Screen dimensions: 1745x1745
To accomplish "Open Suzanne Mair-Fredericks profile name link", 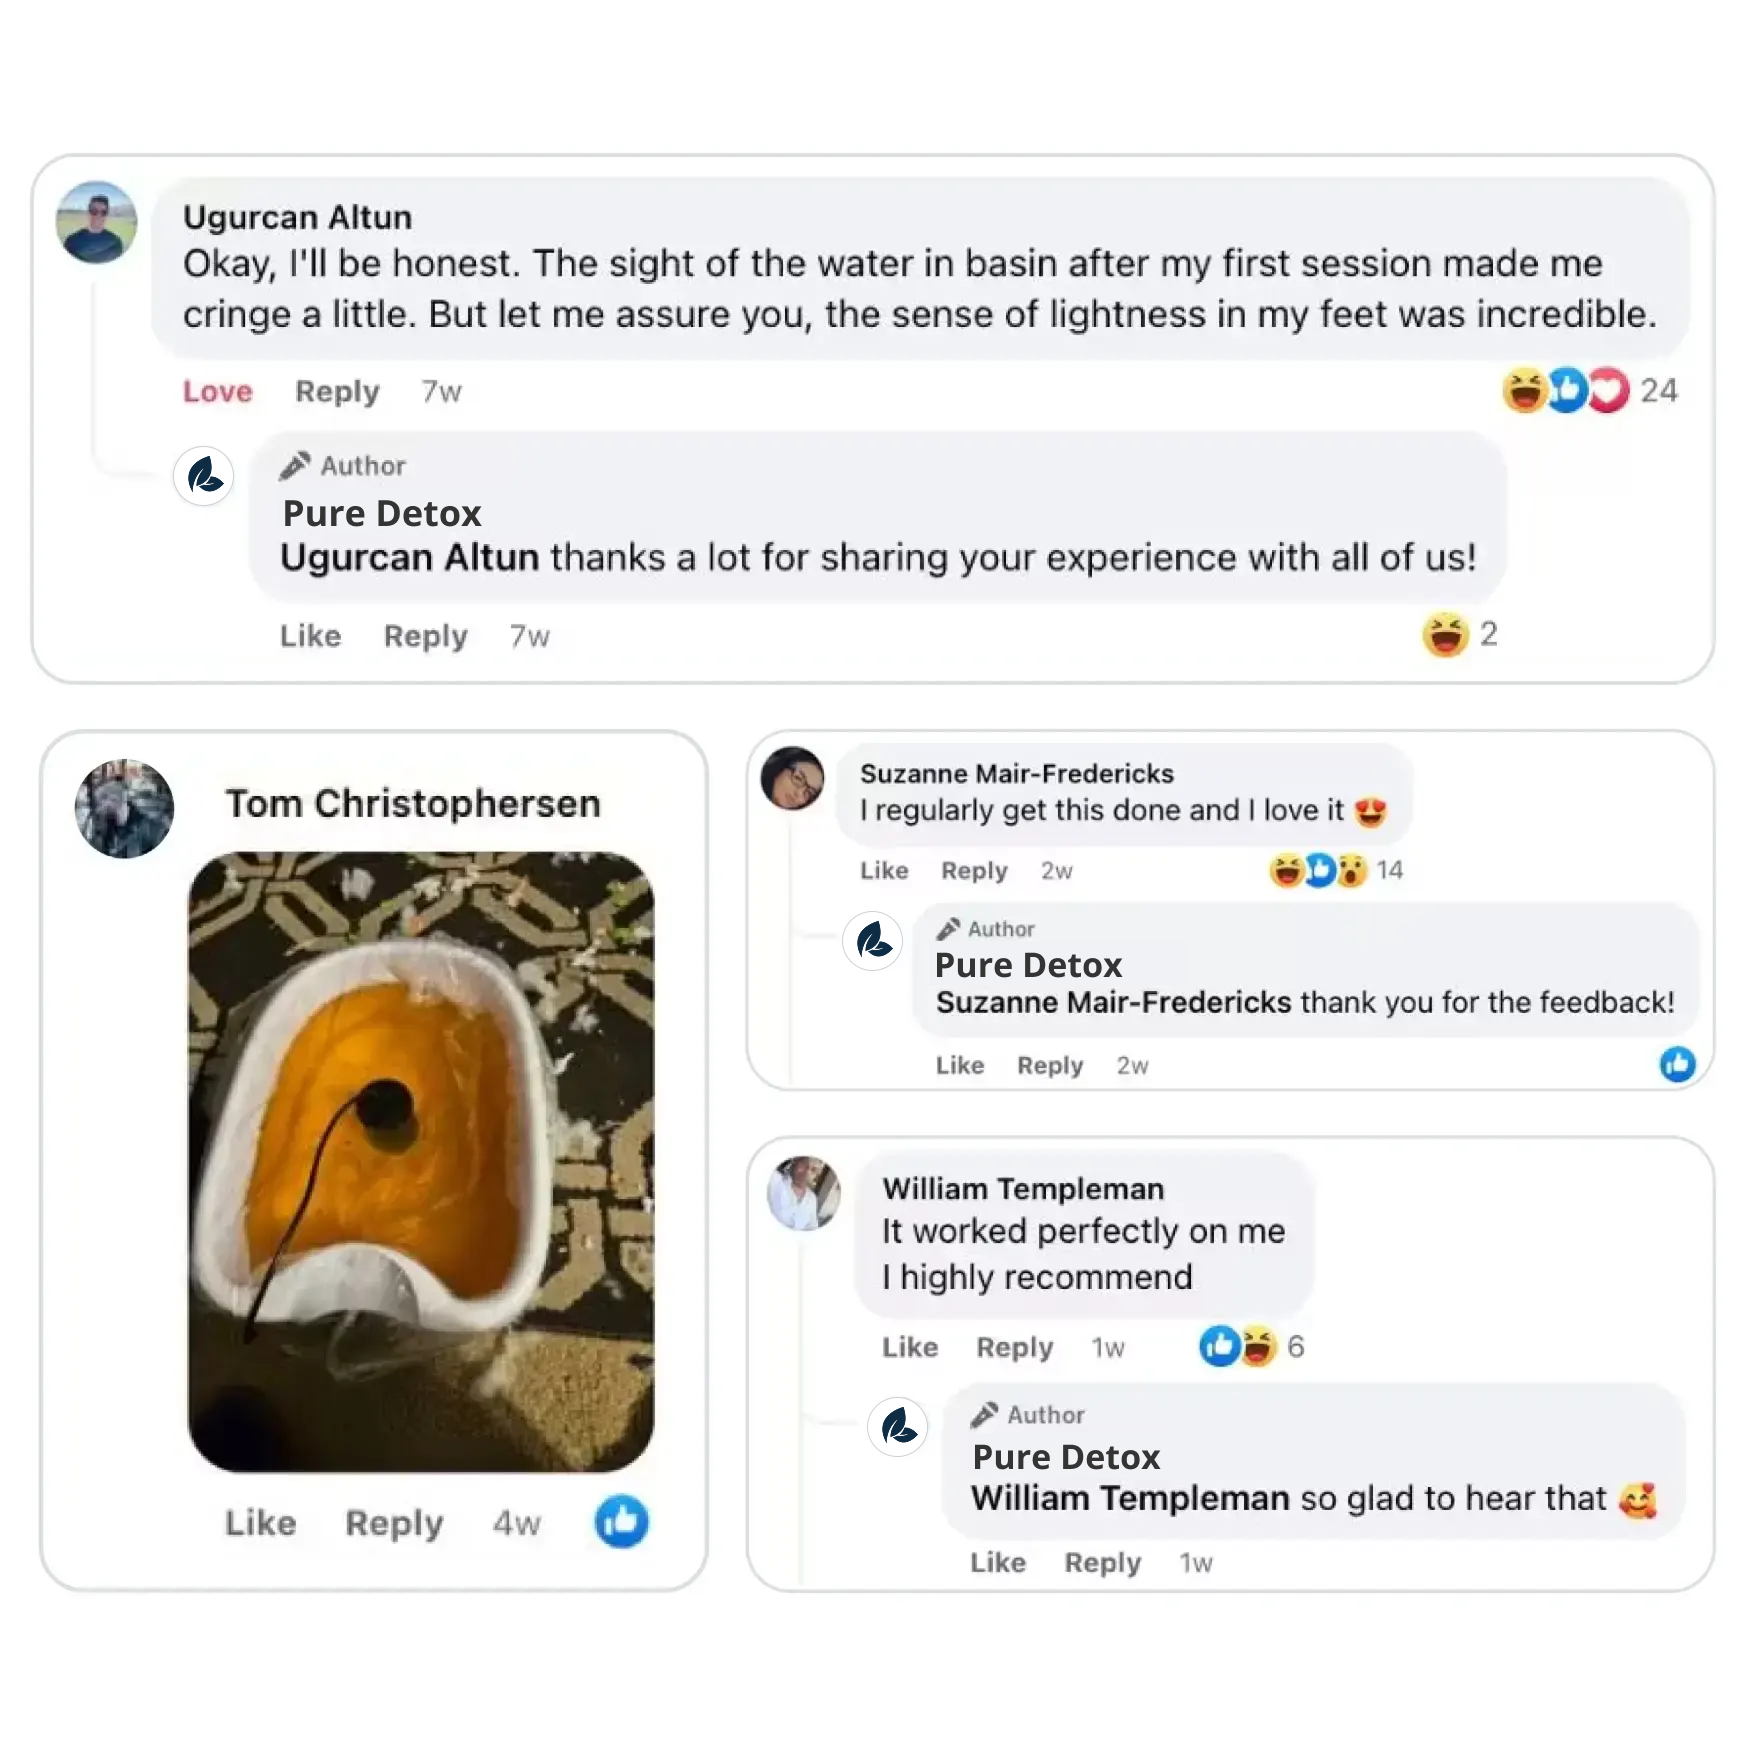I will tap(1016, 773).
